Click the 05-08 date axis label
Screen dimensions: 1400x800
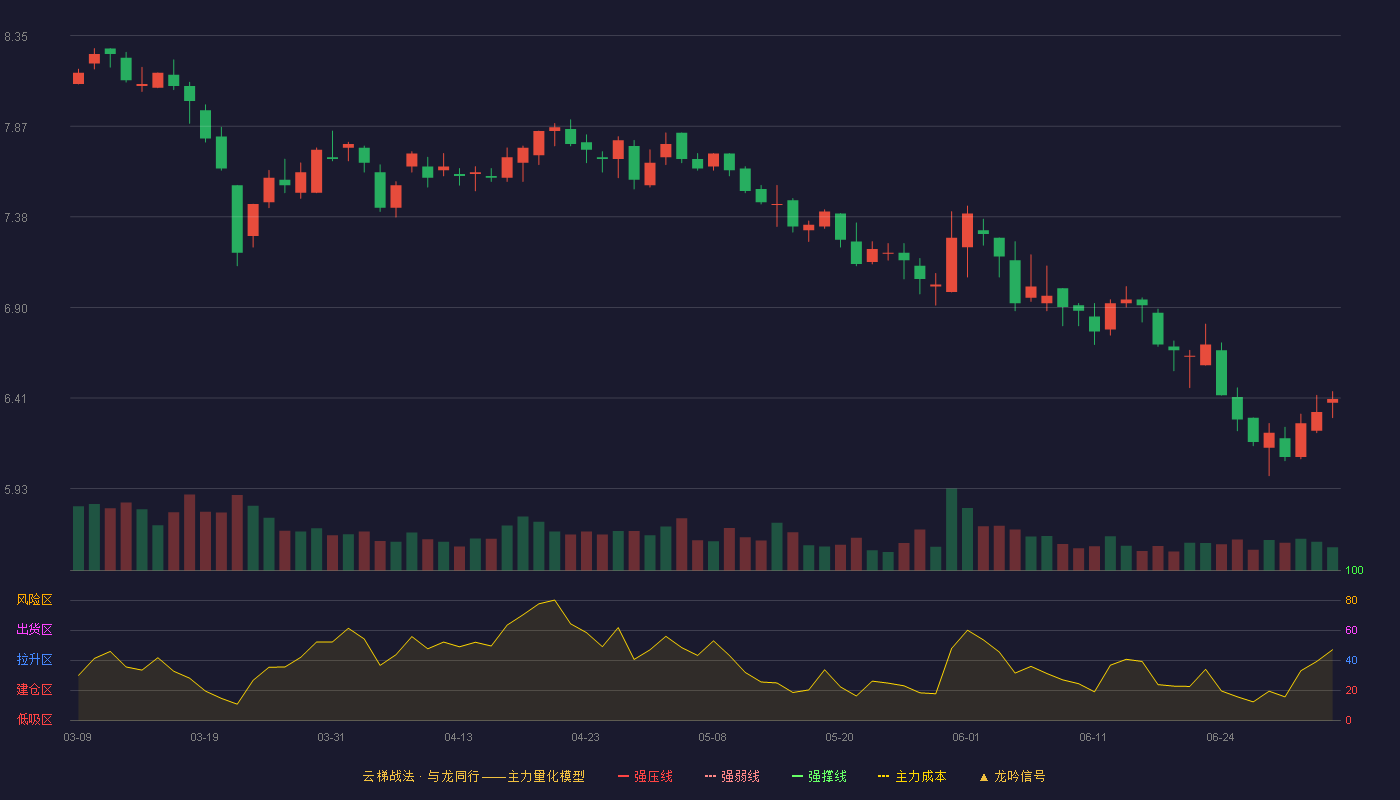712,737
